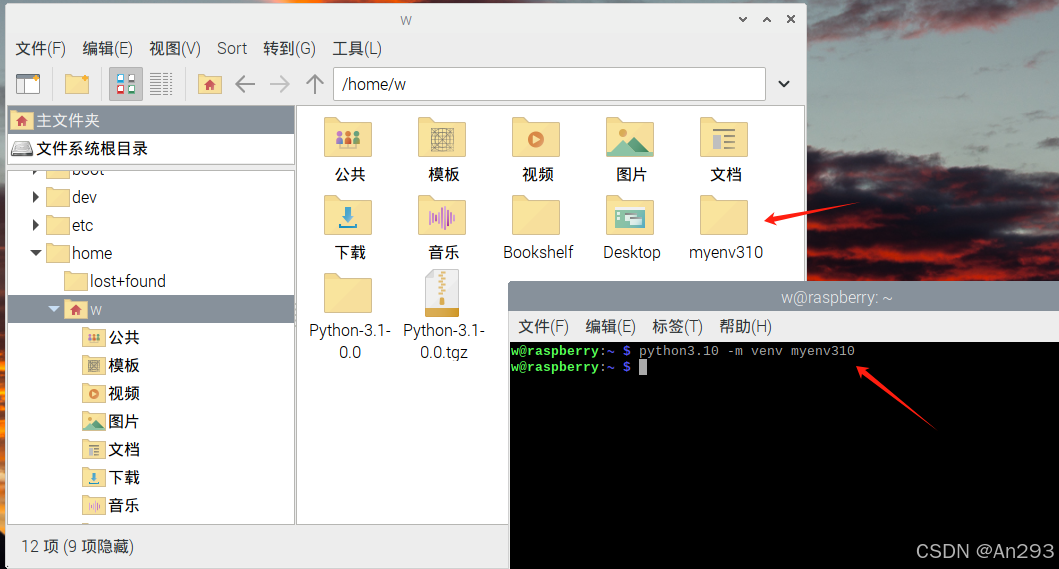Navigate forward with right arrow
The height and width of the screenshot is (569, 1059).
[279, 84]
